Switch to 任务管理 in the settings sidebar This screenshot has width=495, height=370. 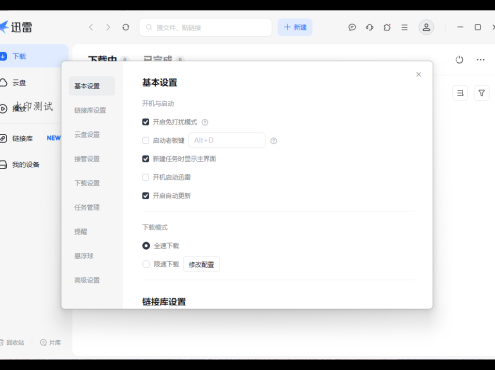pyautogui.click(x=87, y=207)
